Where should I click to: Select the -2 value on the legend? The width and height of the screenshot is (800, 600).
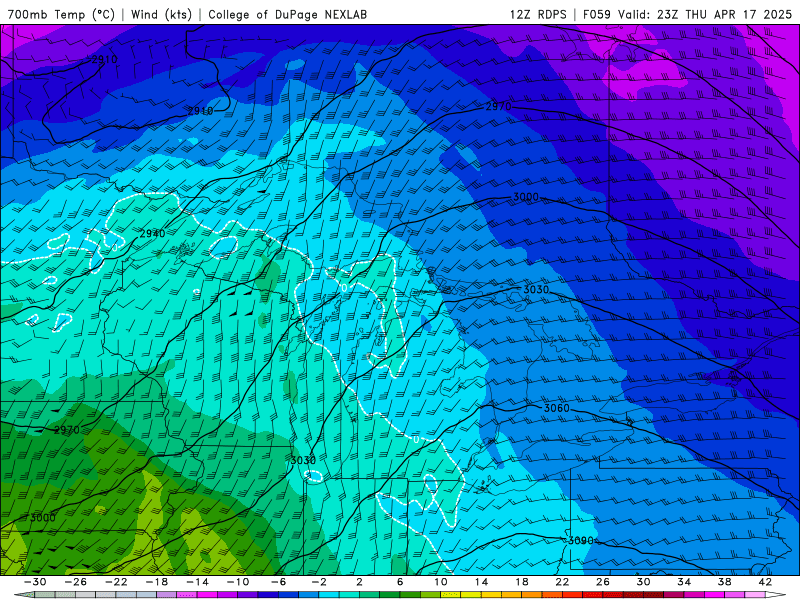point(319,582)
